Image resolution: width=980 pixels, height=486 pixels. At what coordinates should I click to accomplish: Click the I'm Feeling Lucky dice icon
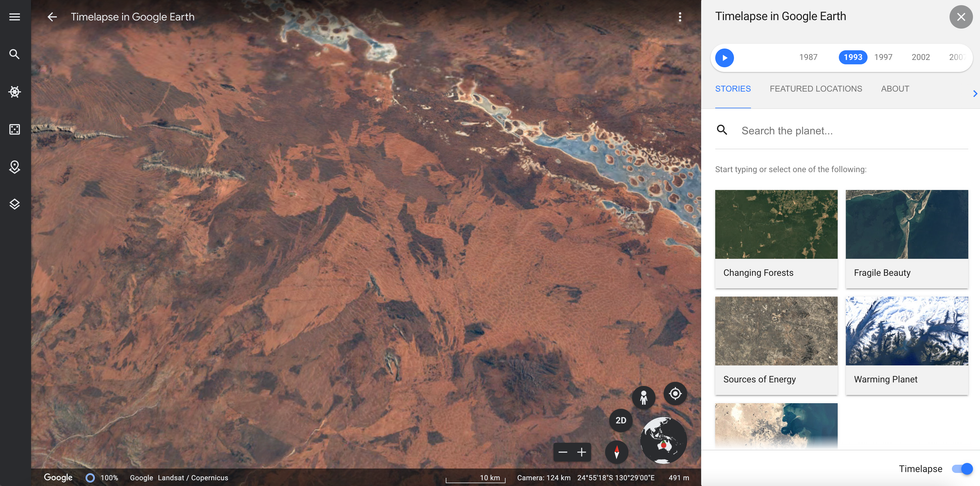point(14,129)
